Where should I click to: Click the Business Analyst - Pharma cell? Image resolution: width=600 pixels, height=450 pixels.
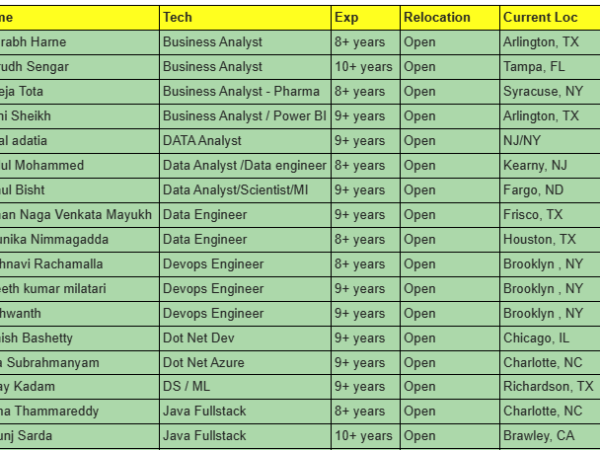tap(244, 91)
